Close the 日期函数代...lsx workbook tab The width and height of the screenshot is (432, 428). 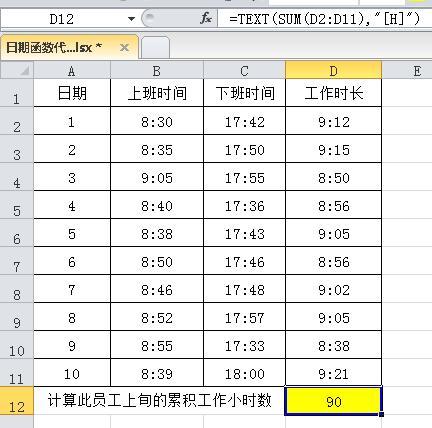124,48
